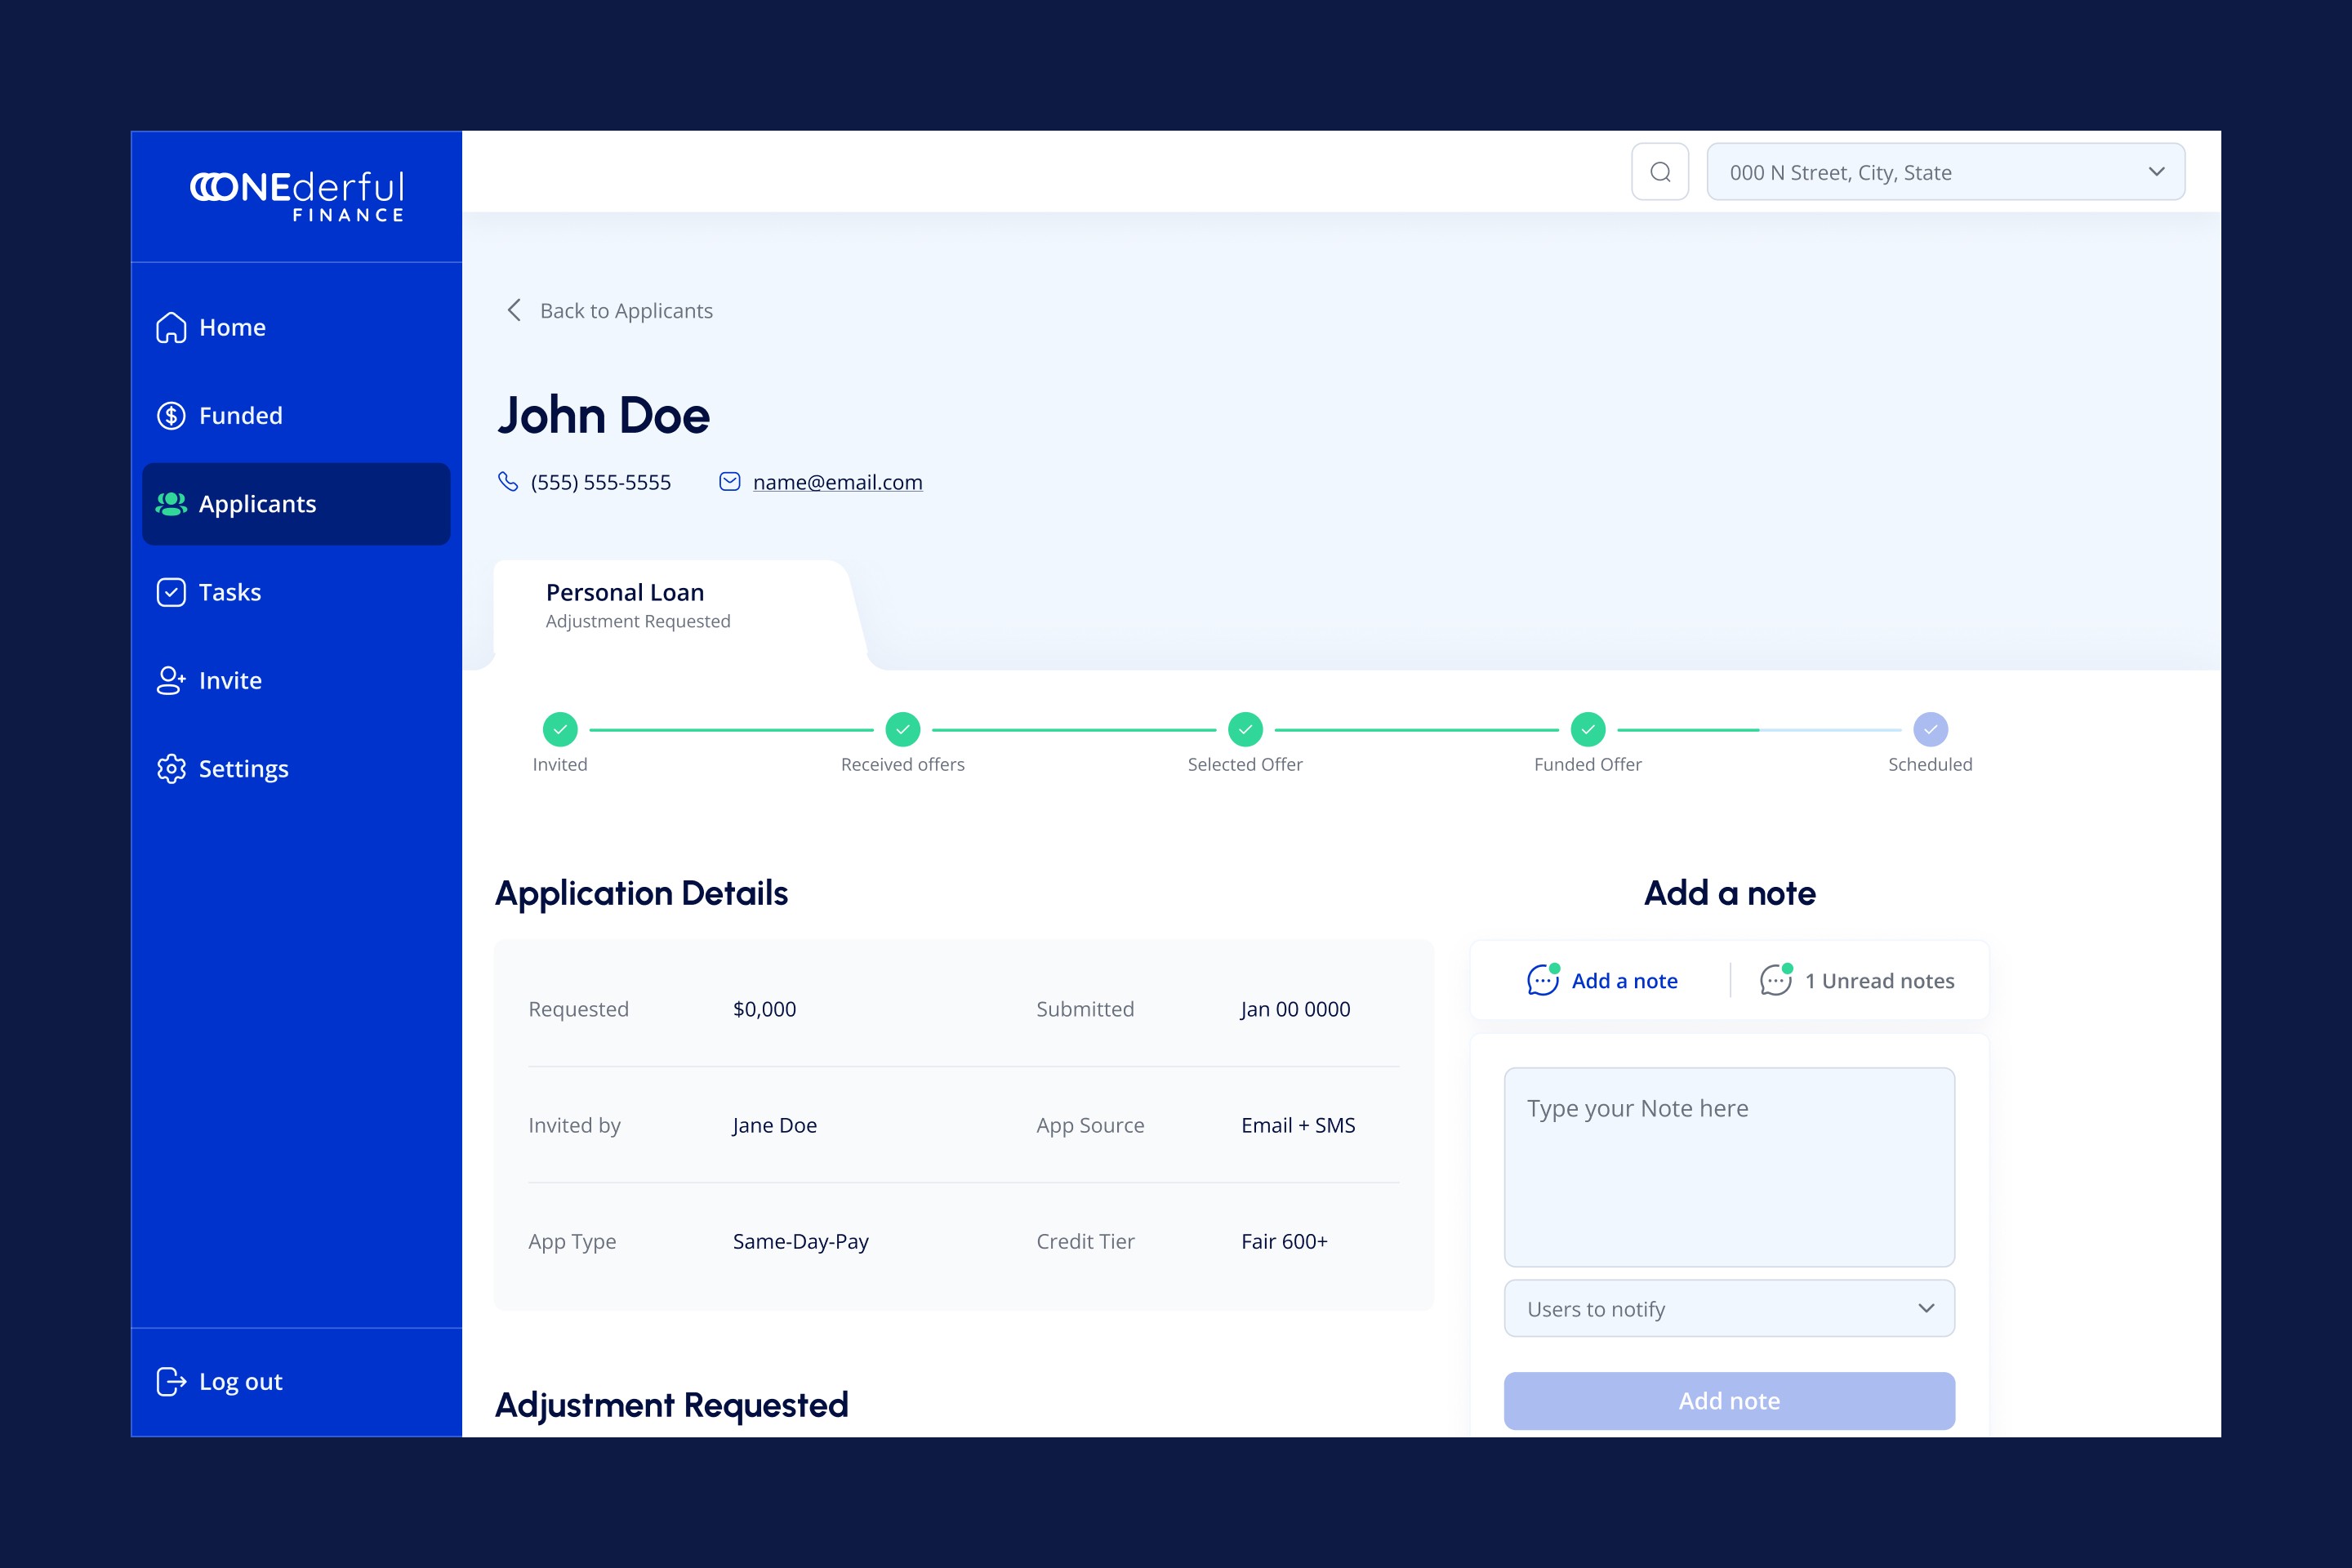Click the Funded Offer step checkmark

[x=1588, y=729]
